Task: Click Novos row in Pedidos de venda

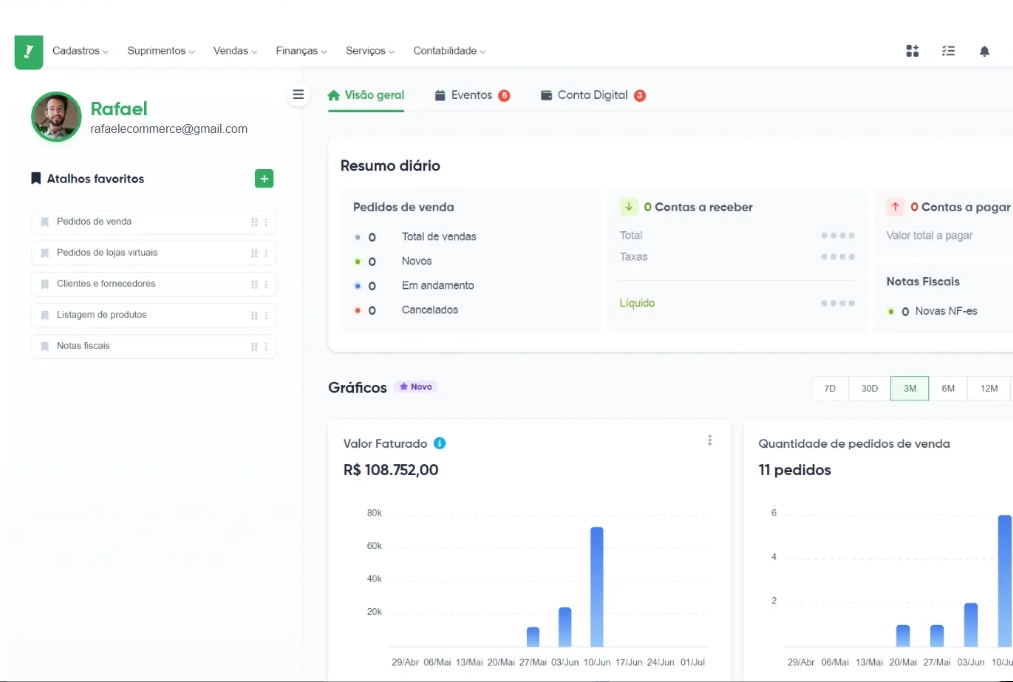Action: [x=393, y=262]
